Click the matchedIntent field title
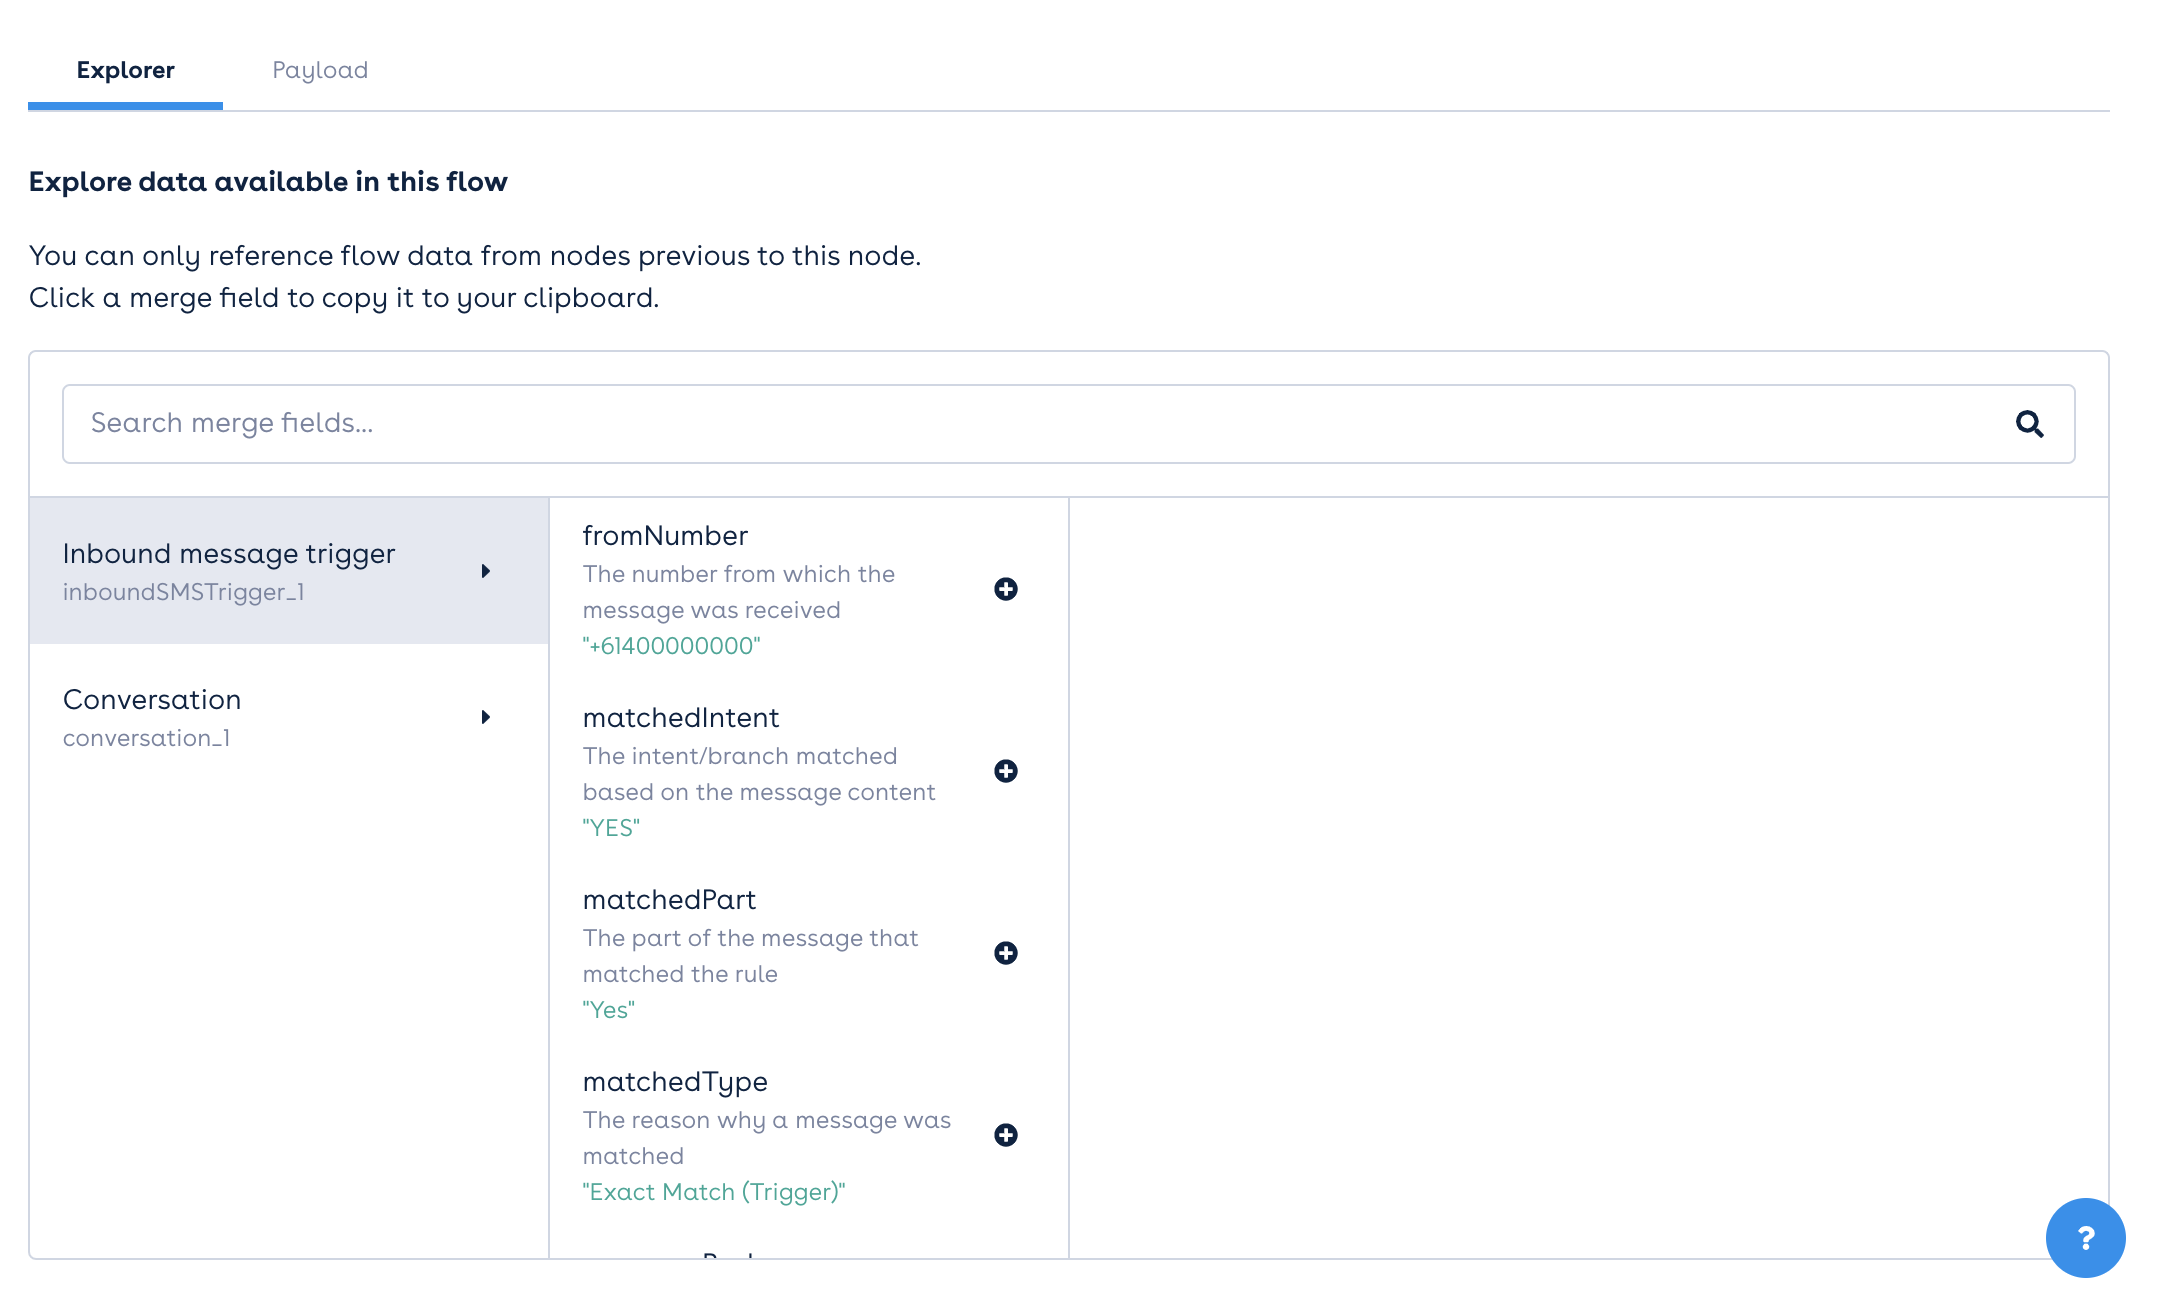2166x1304 pixels. click(681, 718)
